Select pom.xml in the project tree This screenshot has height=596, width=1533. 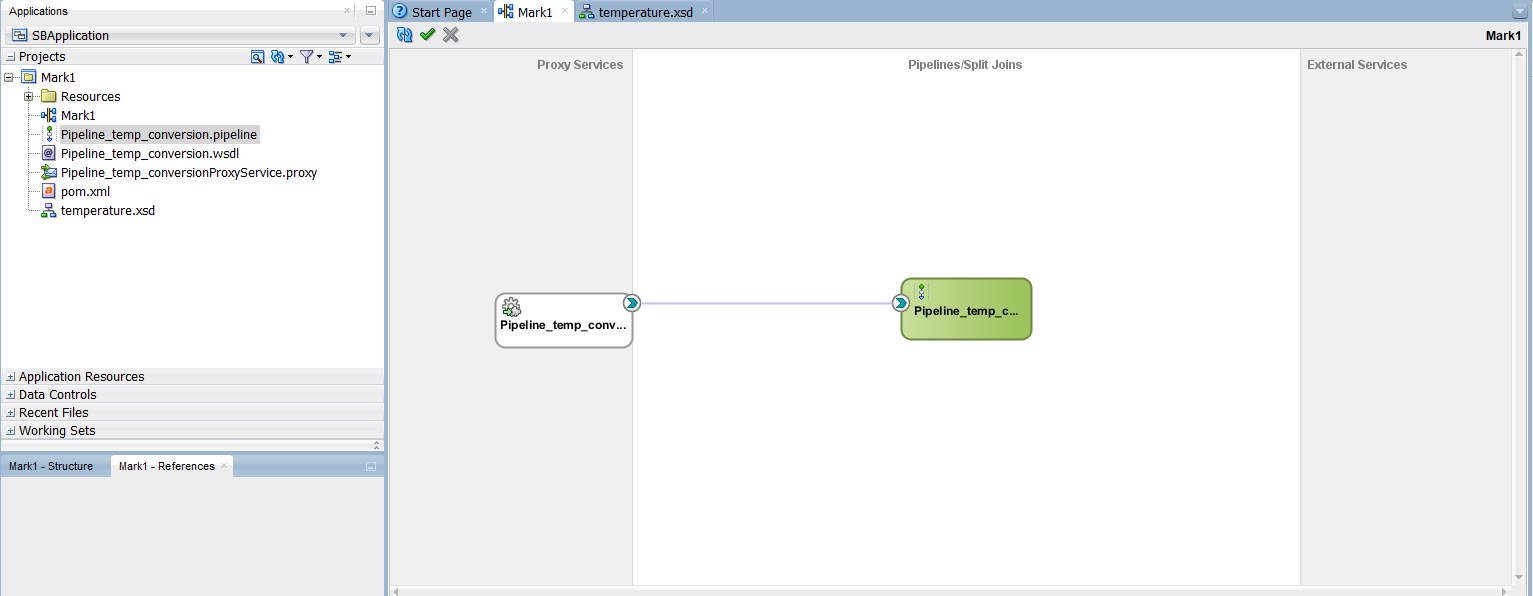pyautogui.click(x=85, y=192)
